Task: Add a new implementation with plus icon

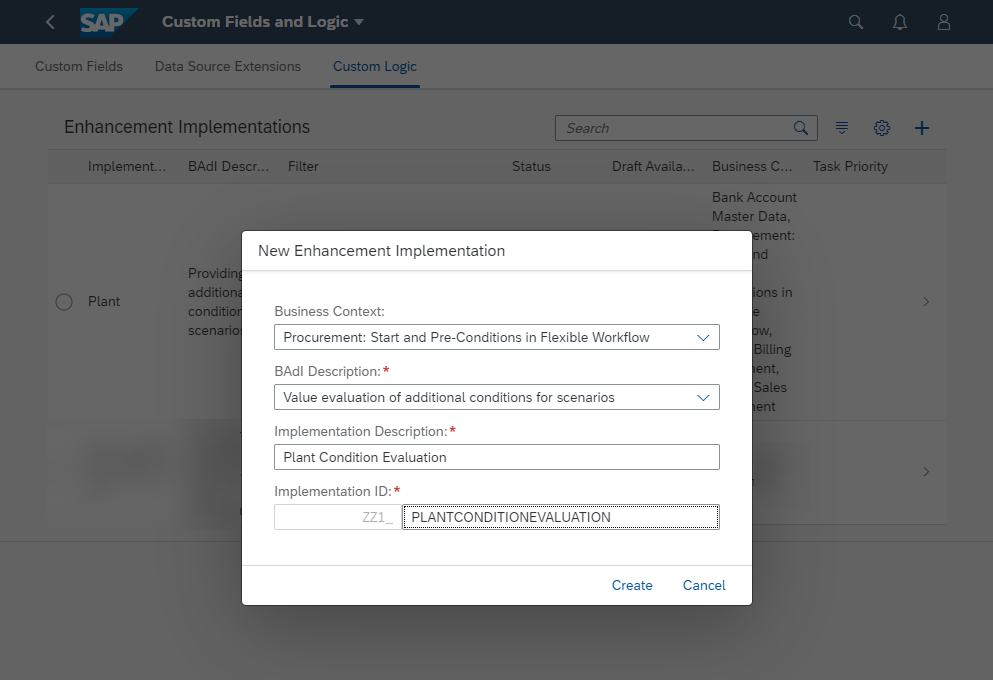Action: [922, 128]
